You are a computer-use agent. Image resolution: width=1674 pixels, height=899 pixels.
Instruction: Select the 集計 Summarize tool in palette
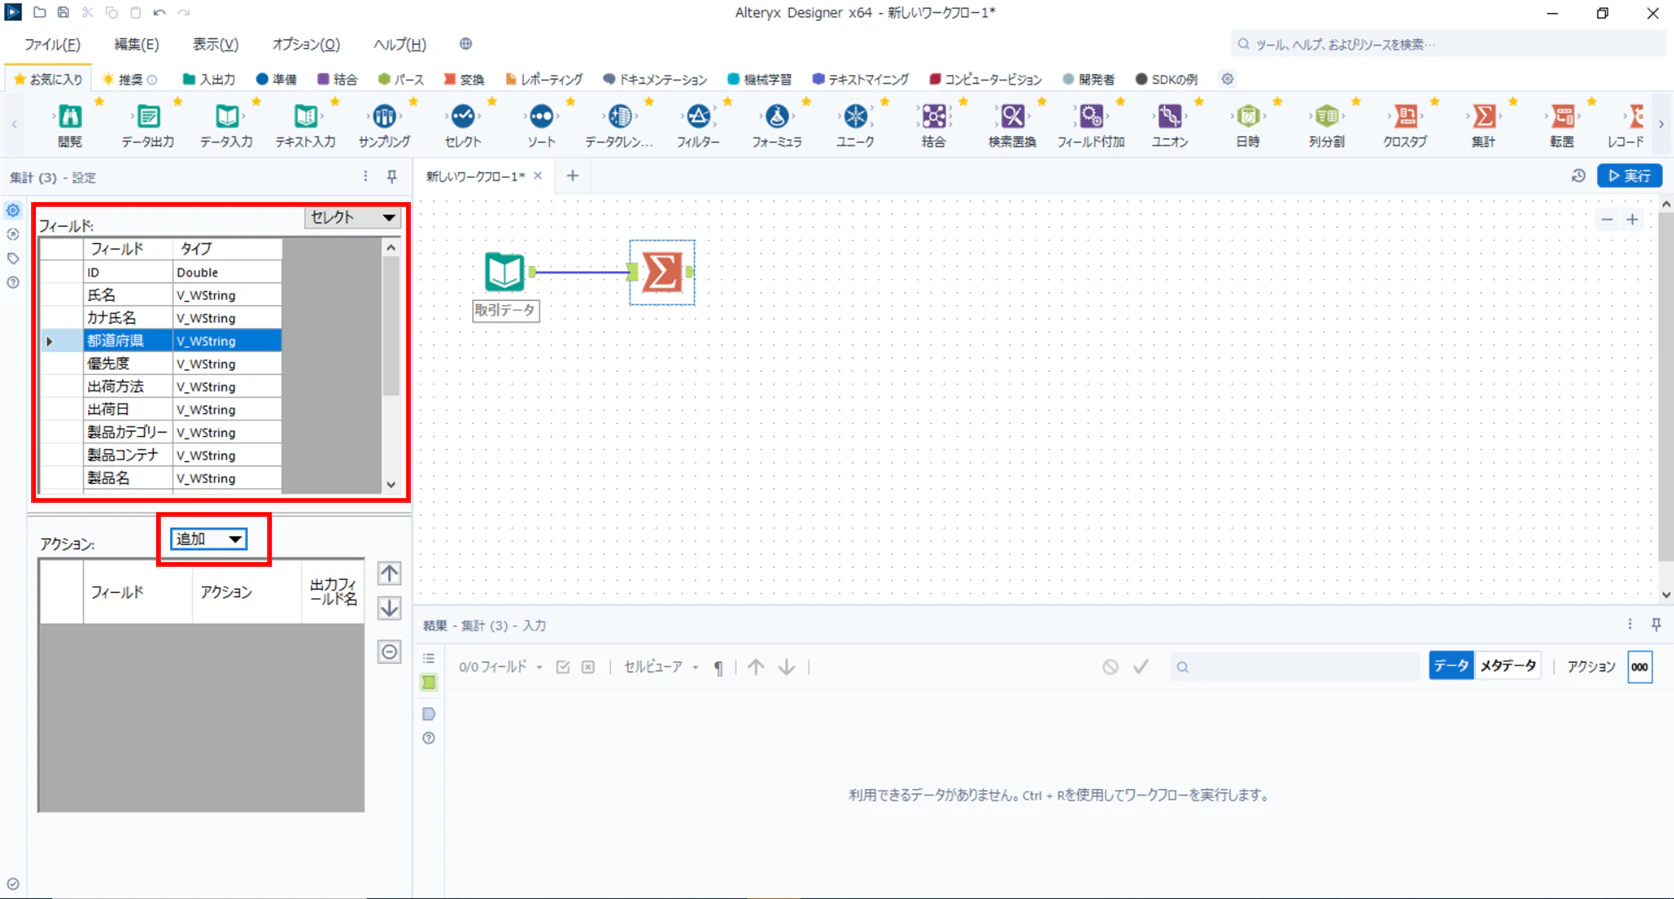1484,118
